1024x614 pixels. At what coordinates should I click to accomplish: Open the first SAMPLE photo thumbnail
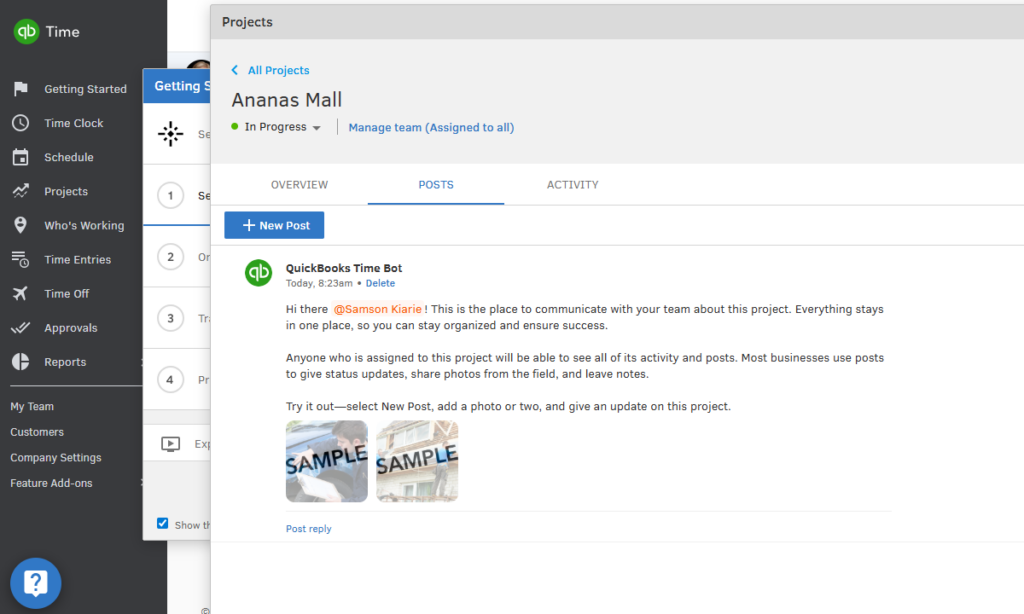click(x=327, y=461)
